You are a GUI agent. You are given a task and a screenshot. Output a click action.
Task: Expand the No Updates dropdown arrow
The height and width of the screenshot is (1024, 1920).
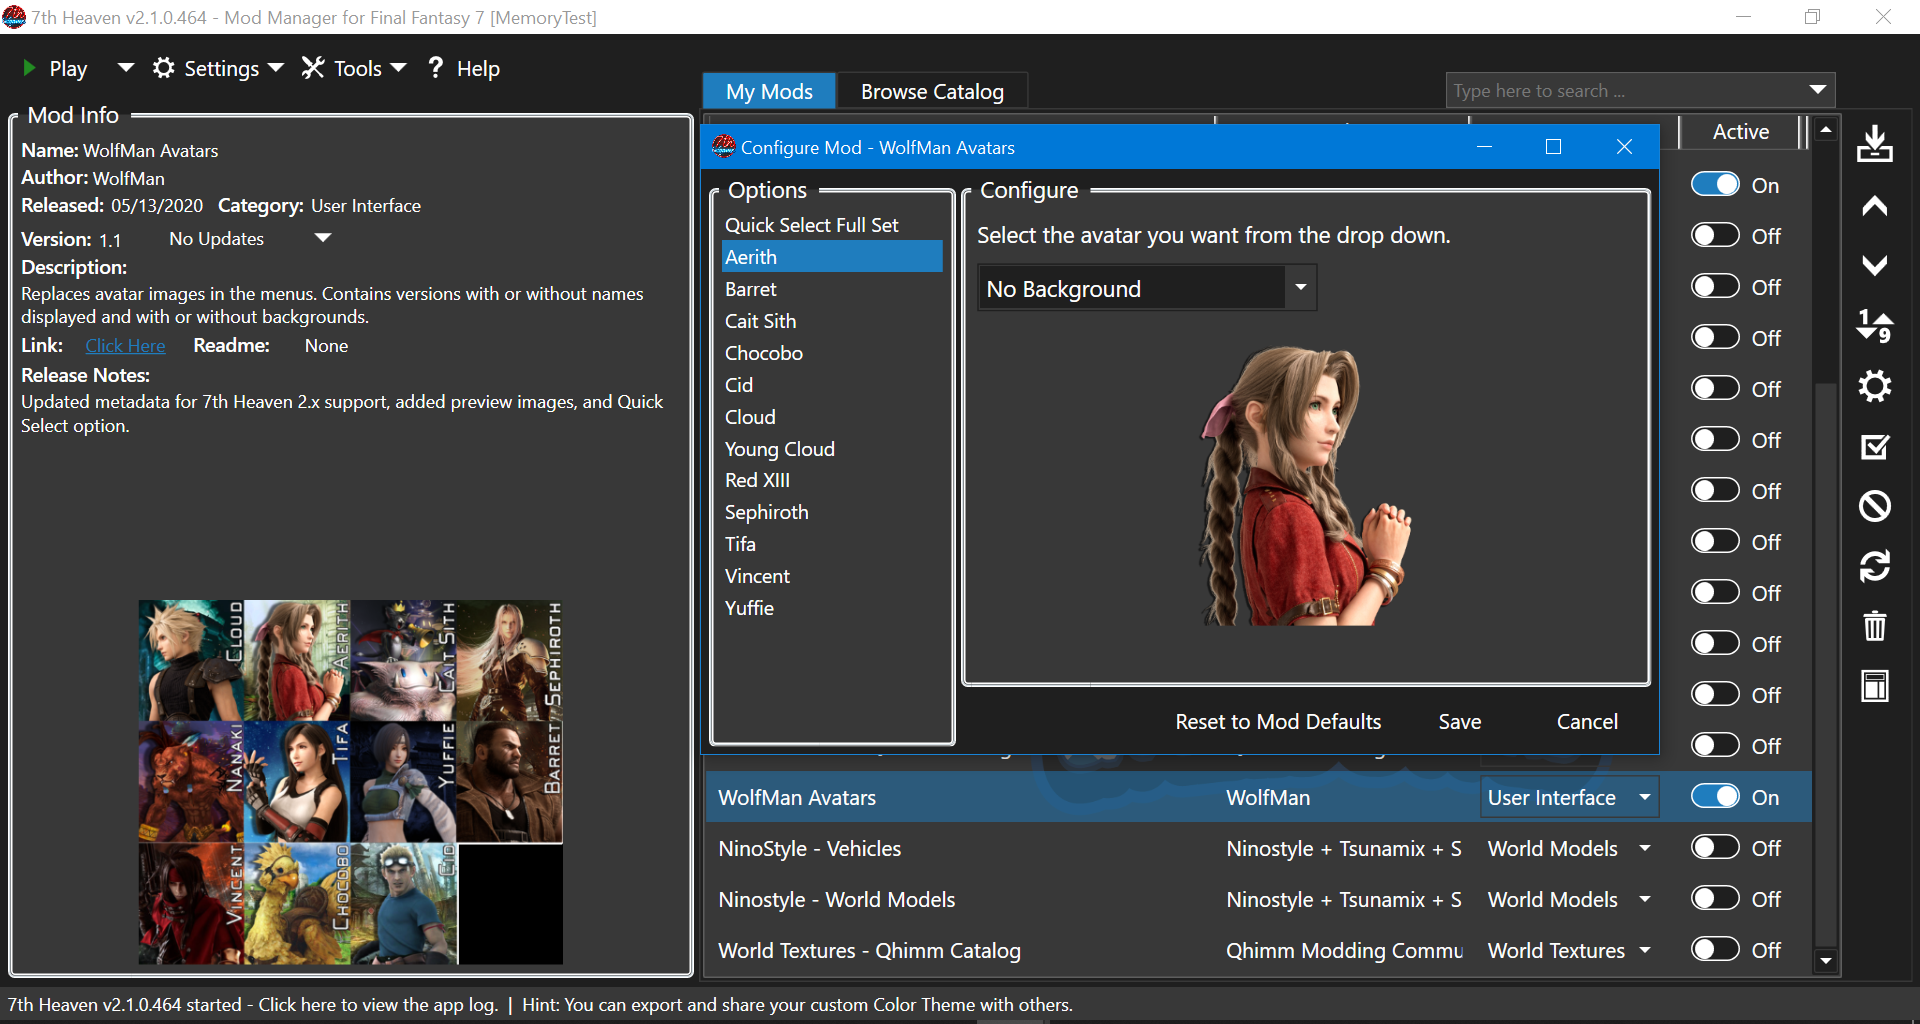pos(322,238)
